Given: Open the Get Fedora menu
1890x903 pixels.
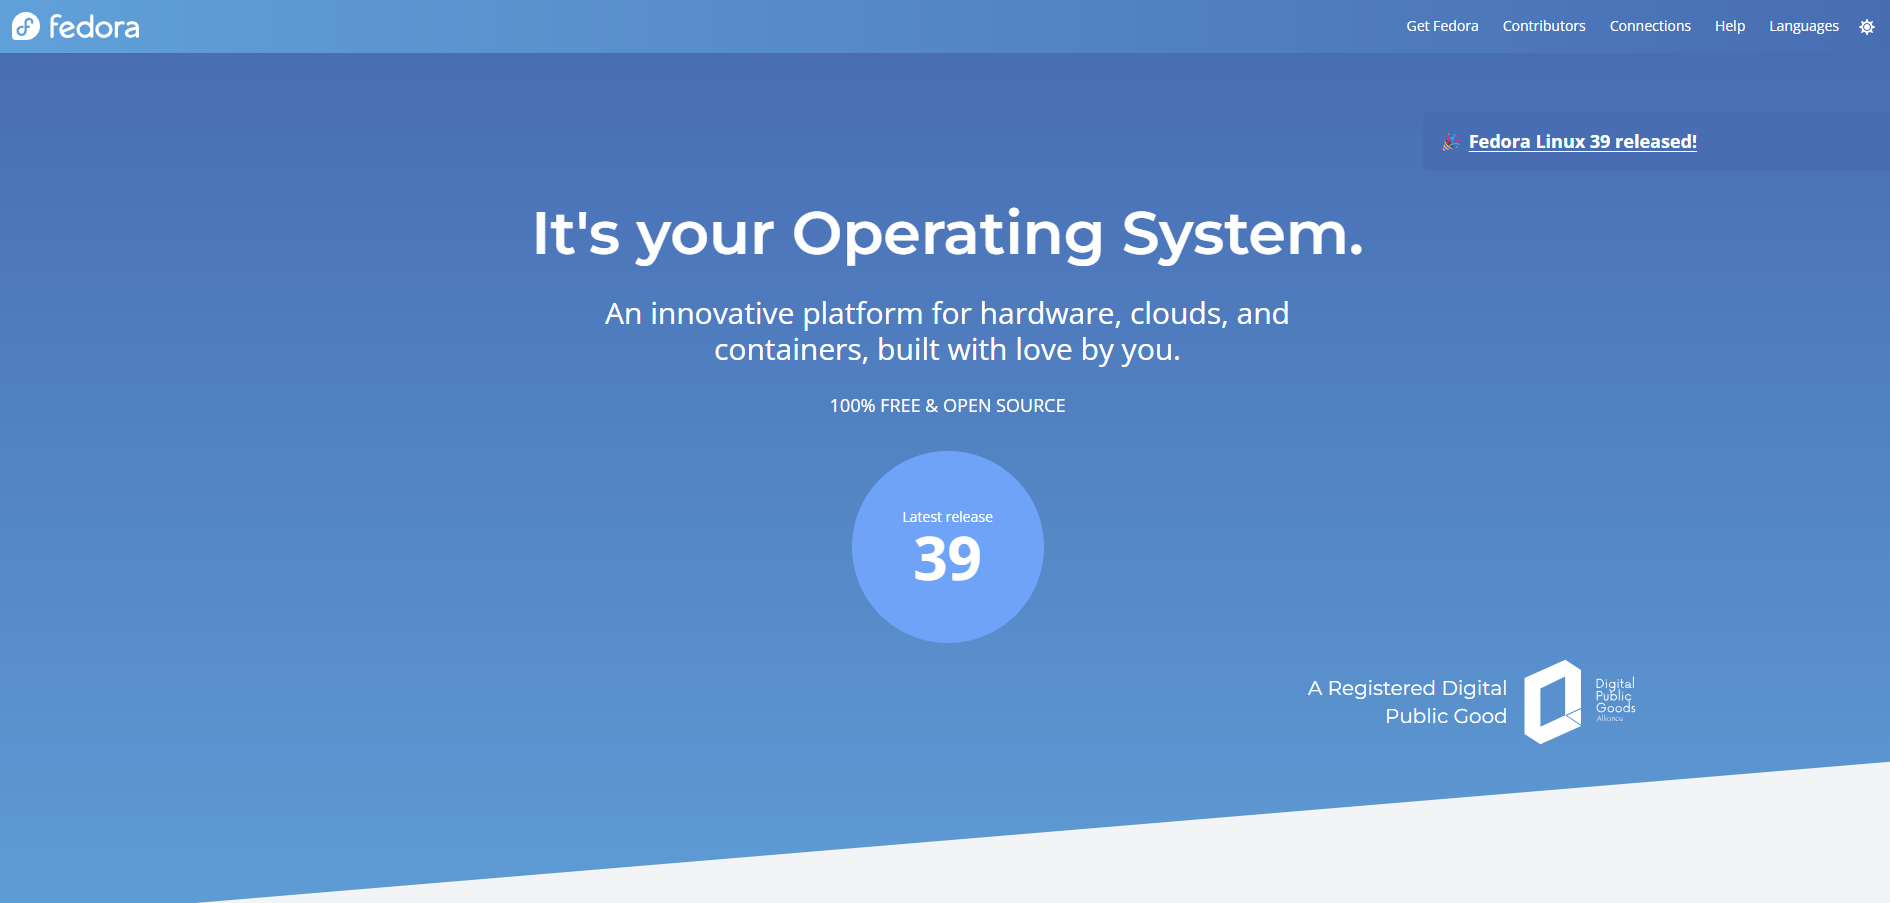Looking at the screenshot, I should click(1442, 26).
